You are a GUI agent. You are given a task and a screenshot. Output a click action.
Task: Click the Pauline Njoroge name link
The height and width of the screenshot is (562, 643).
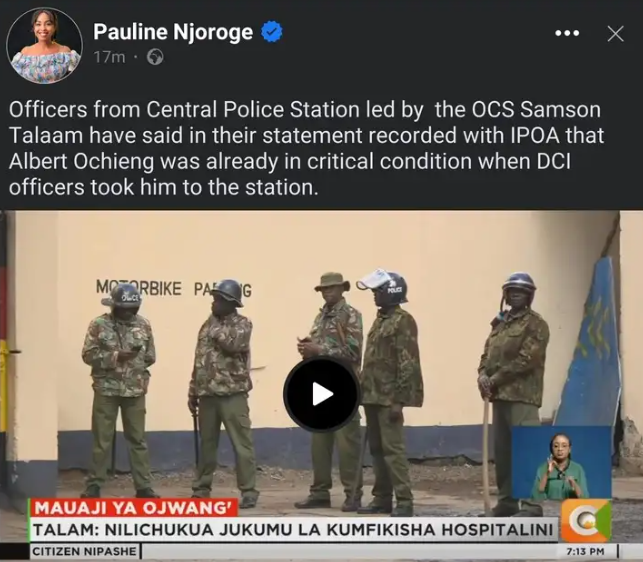pyautogui.click(x=173, y=32)
